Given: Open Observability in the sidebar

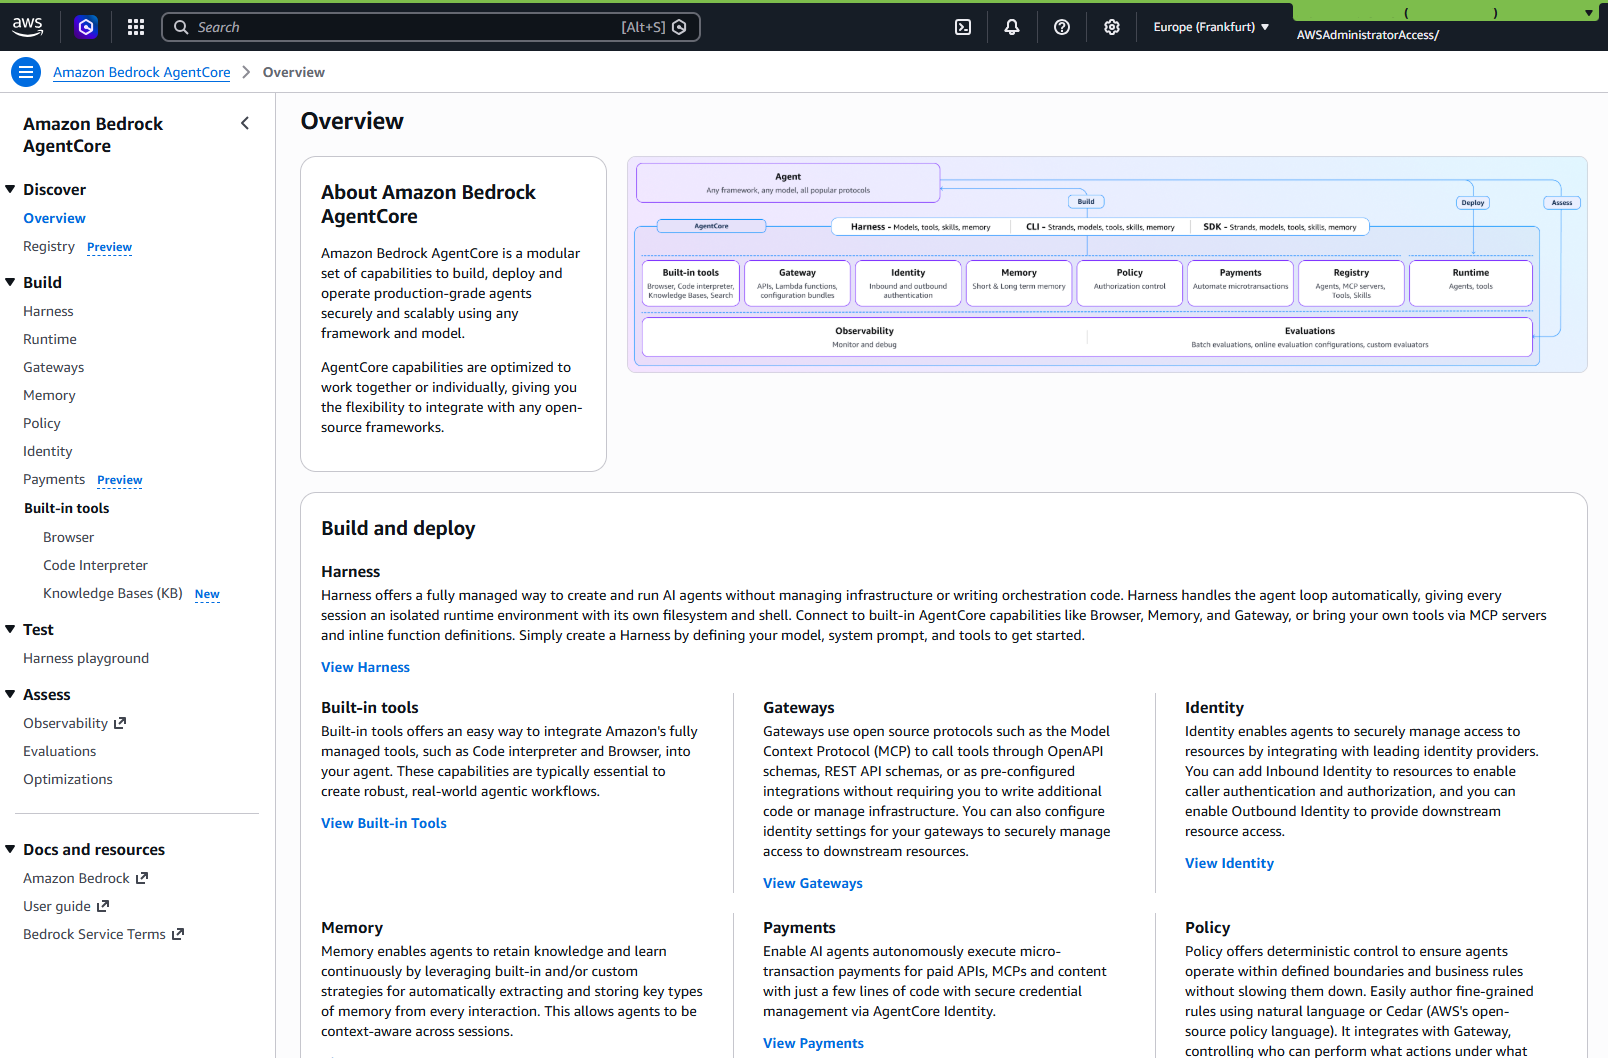Looking at the screenshot, I should (x=65, y=723).
